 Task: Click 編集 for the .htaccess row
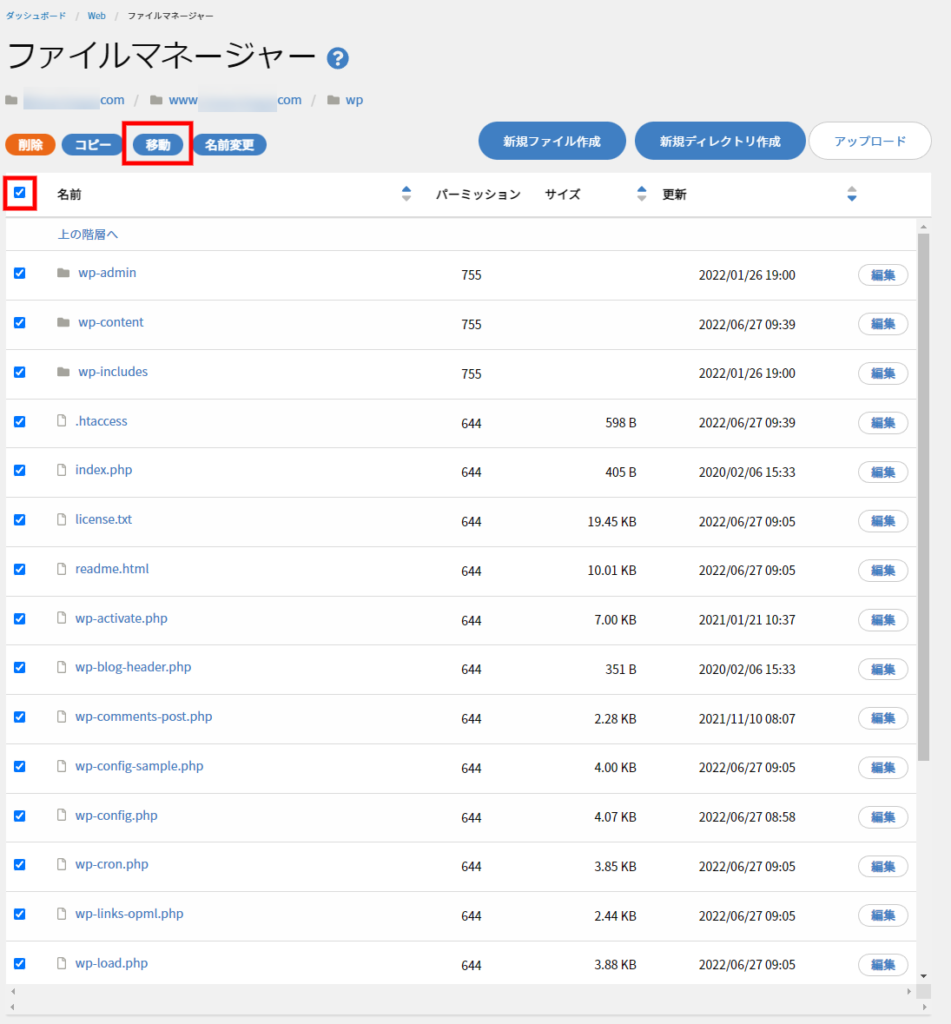883,423
